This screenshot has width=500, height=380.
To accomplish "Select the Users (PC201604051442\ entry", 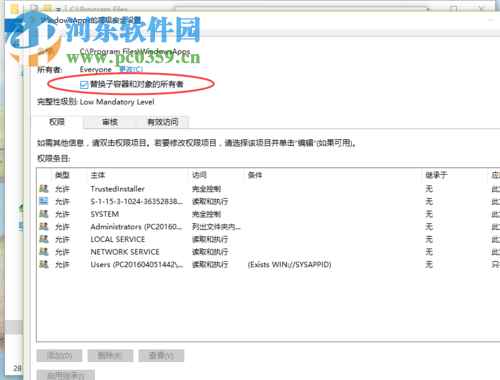I will (268, 265).
